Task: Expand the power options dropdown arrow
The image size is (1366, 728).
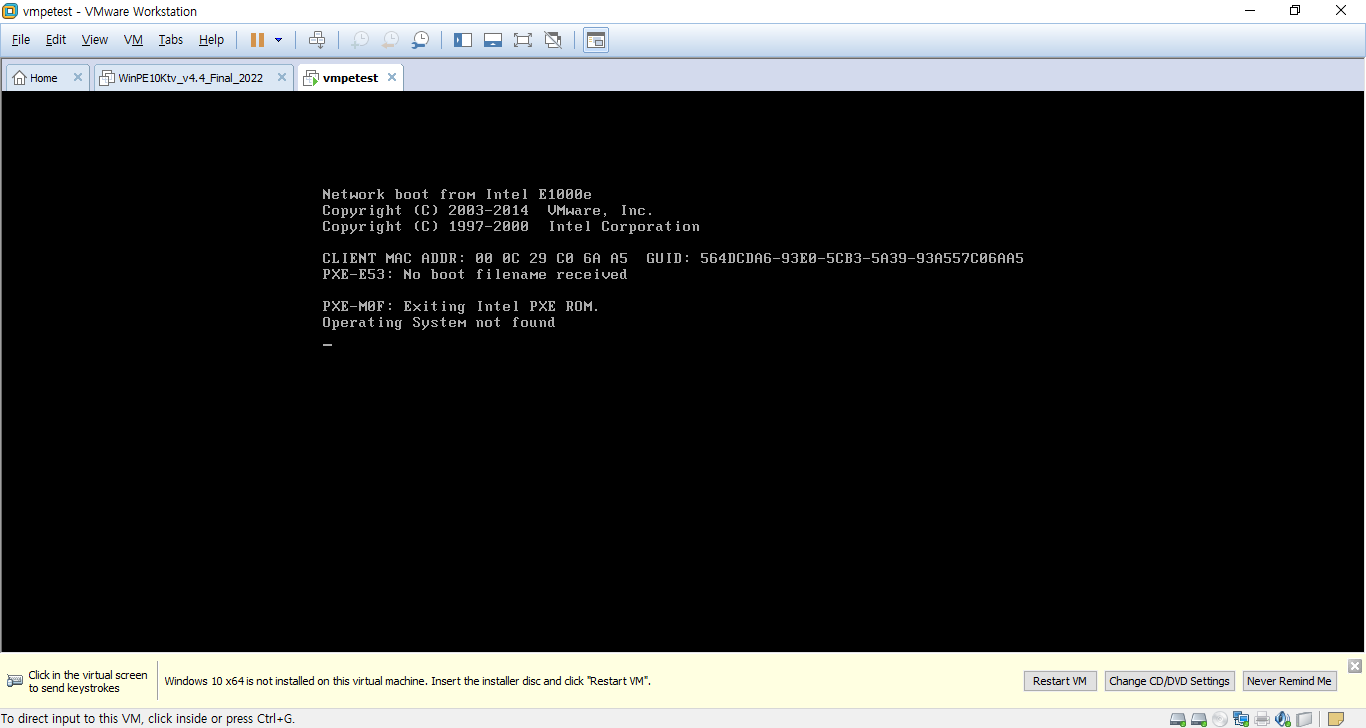Action: [278, 40]
